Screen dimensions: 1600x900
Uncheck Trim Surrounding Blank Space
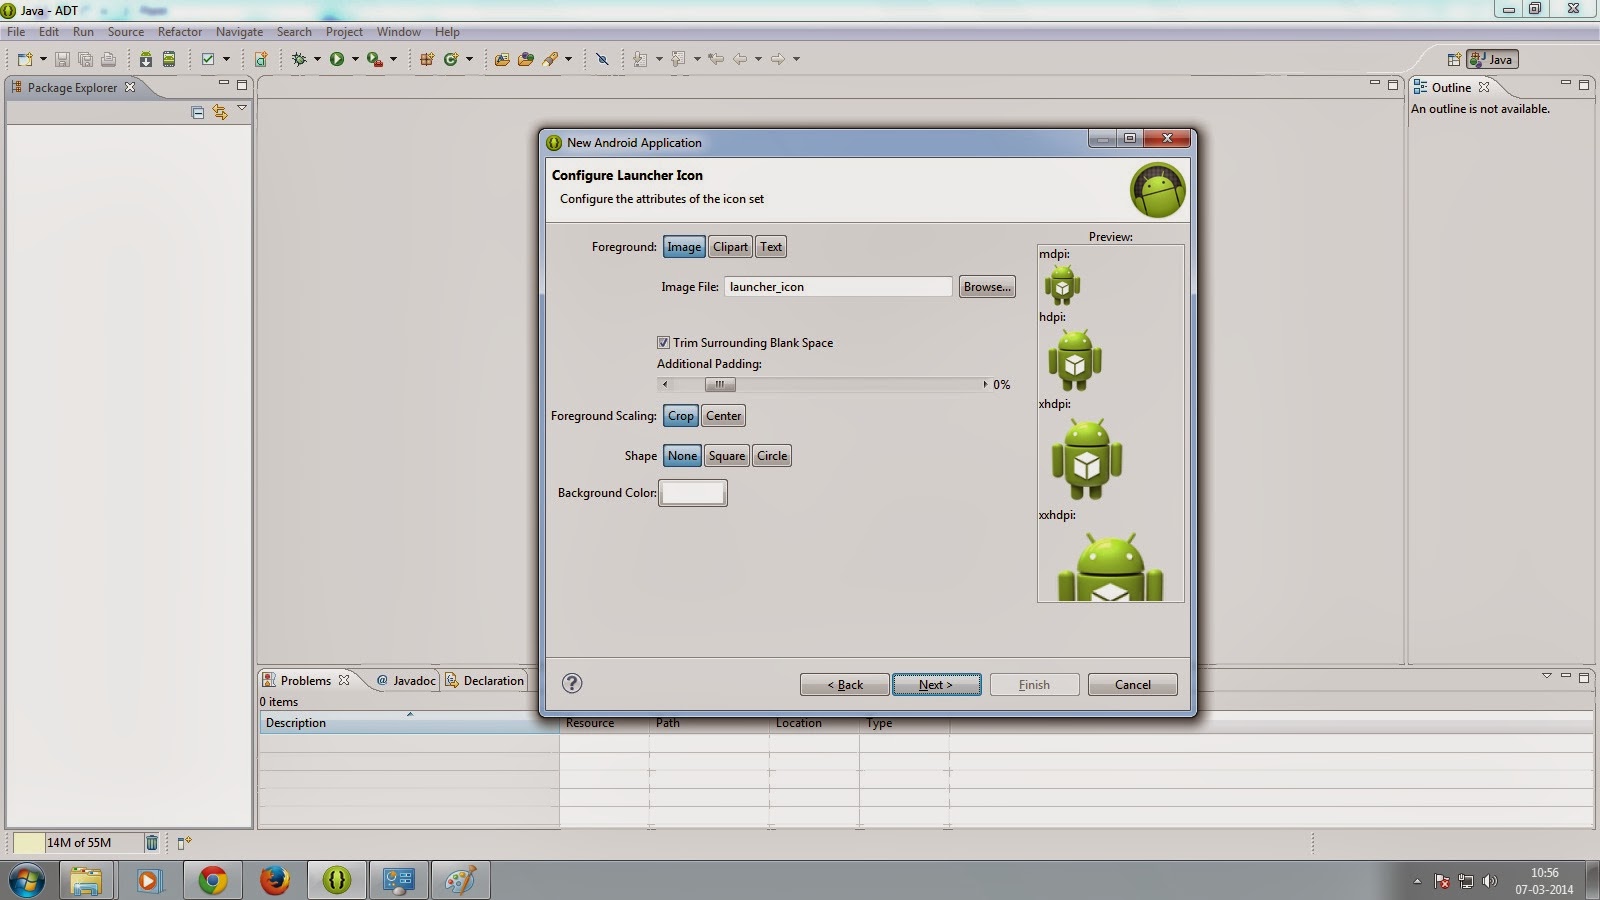(663, 343)
